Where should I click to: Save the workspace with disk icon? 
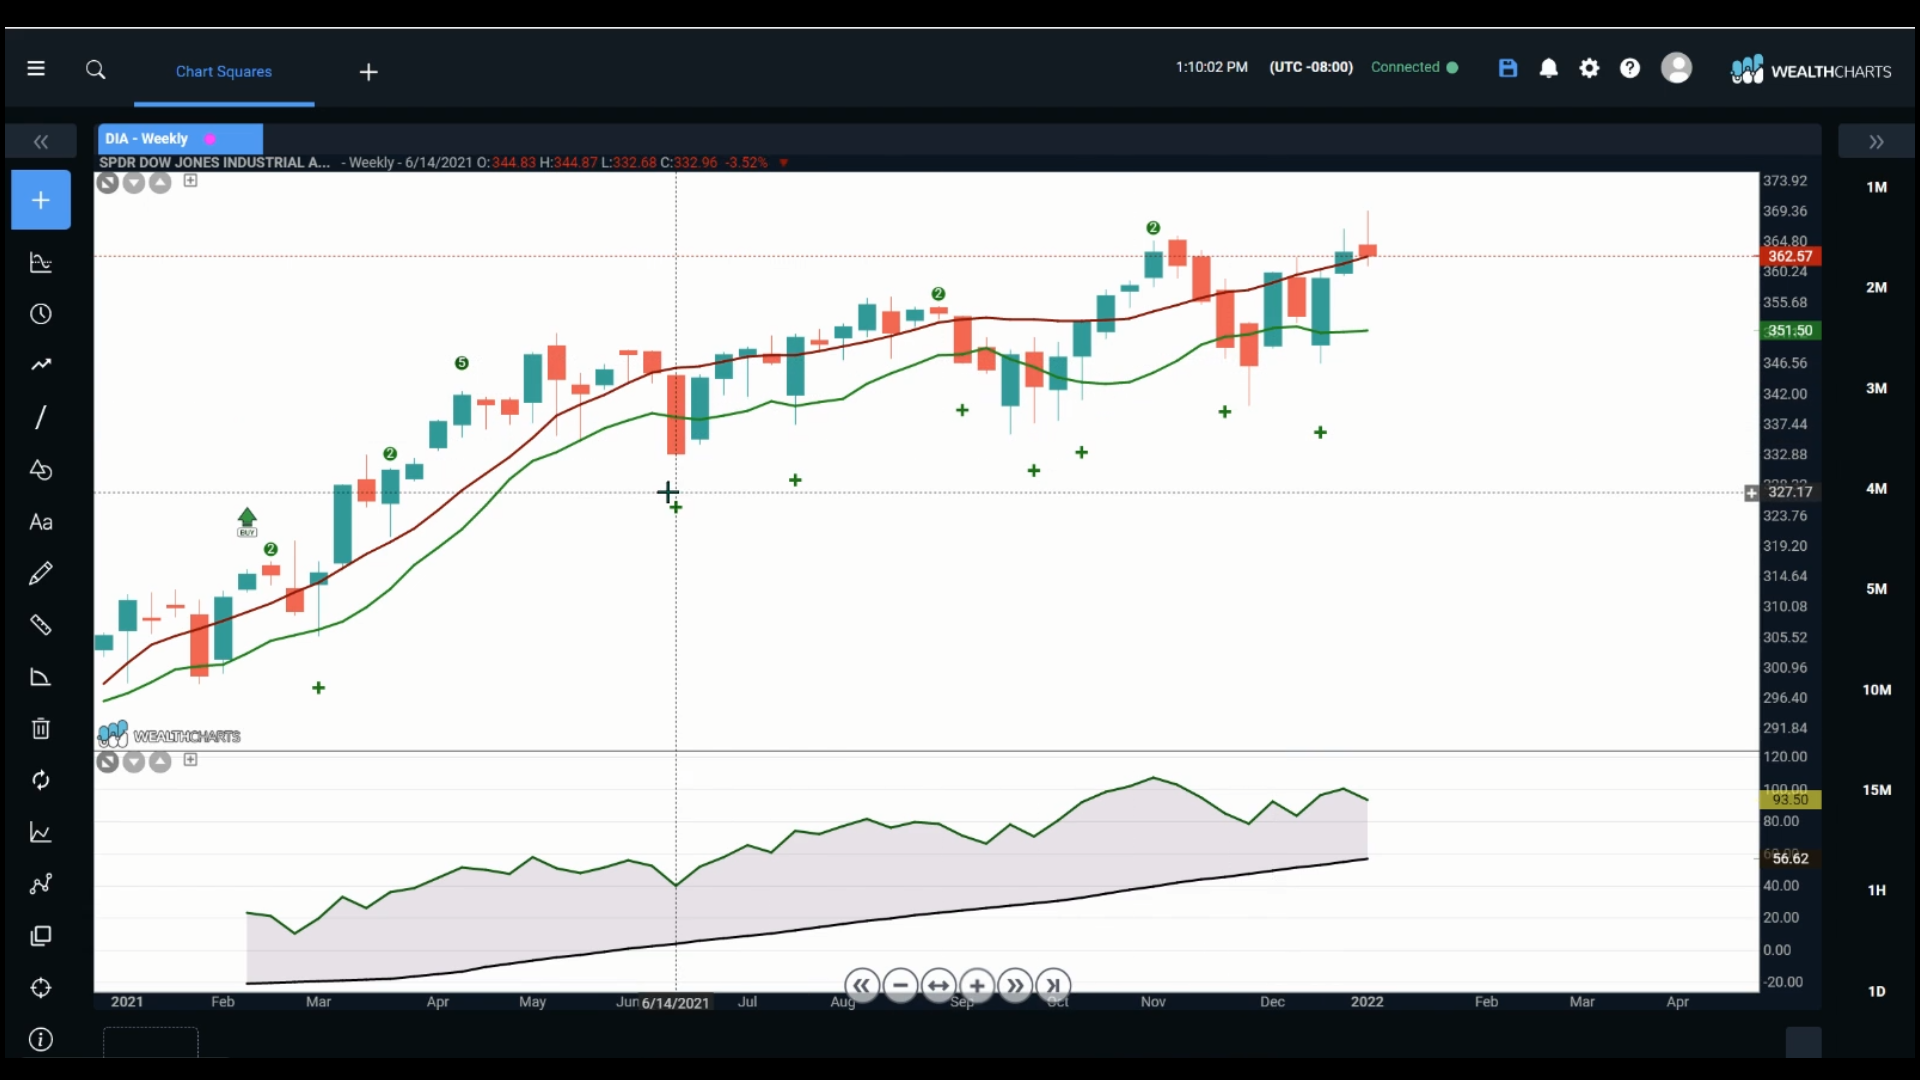[1508, 68]
